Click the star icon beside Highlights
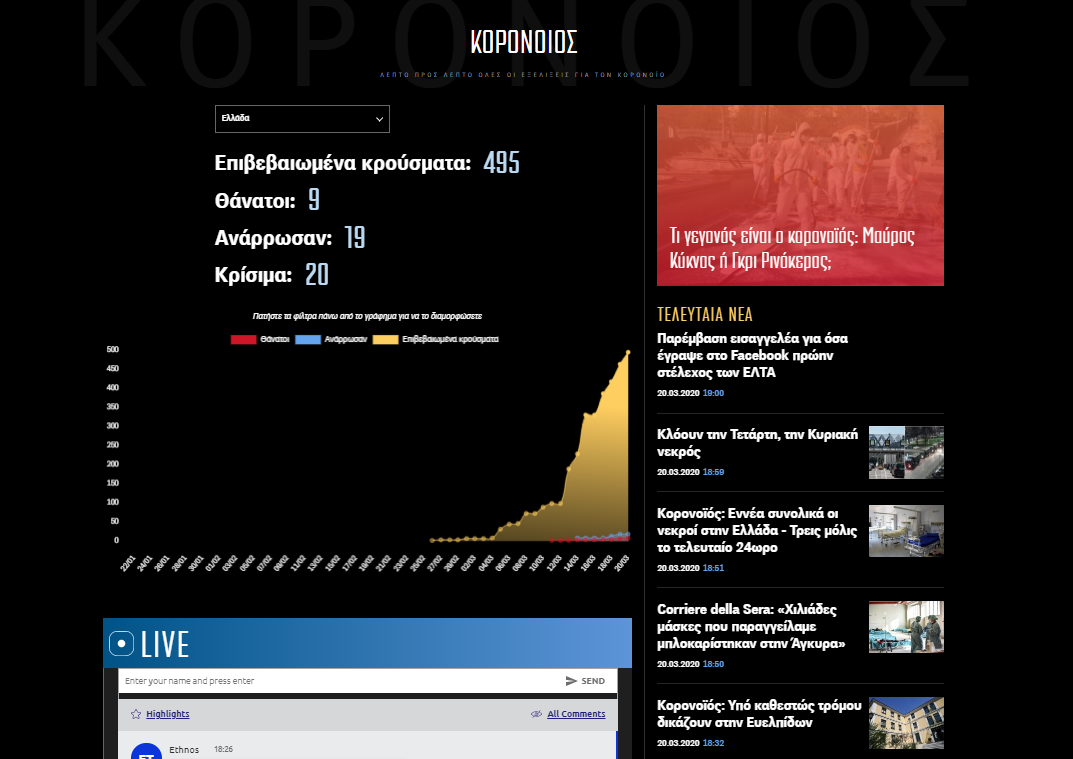The image size is (1073, 759). pyautogui.click(x=136, y=714)
